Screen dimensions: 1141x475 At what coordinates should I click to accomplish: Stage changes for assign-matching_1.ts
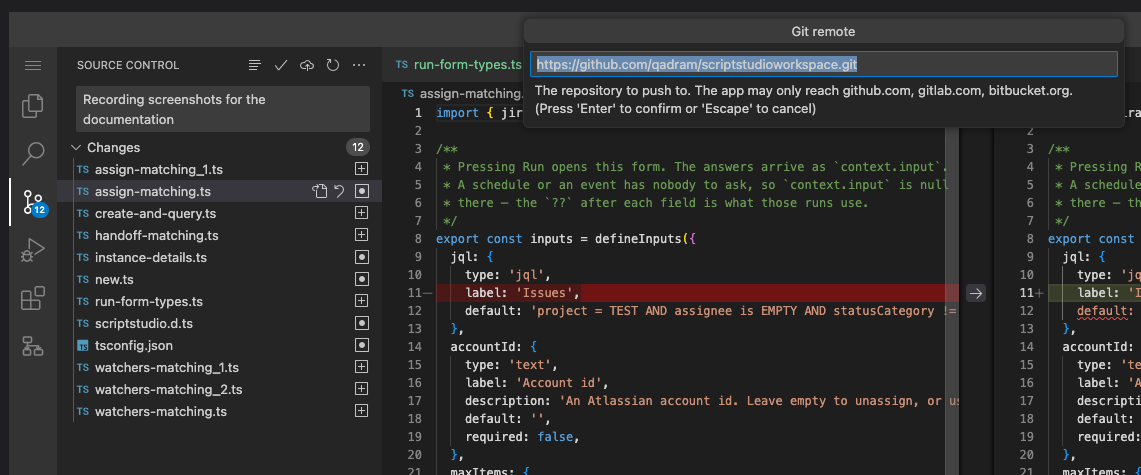(x=361, y=169)
